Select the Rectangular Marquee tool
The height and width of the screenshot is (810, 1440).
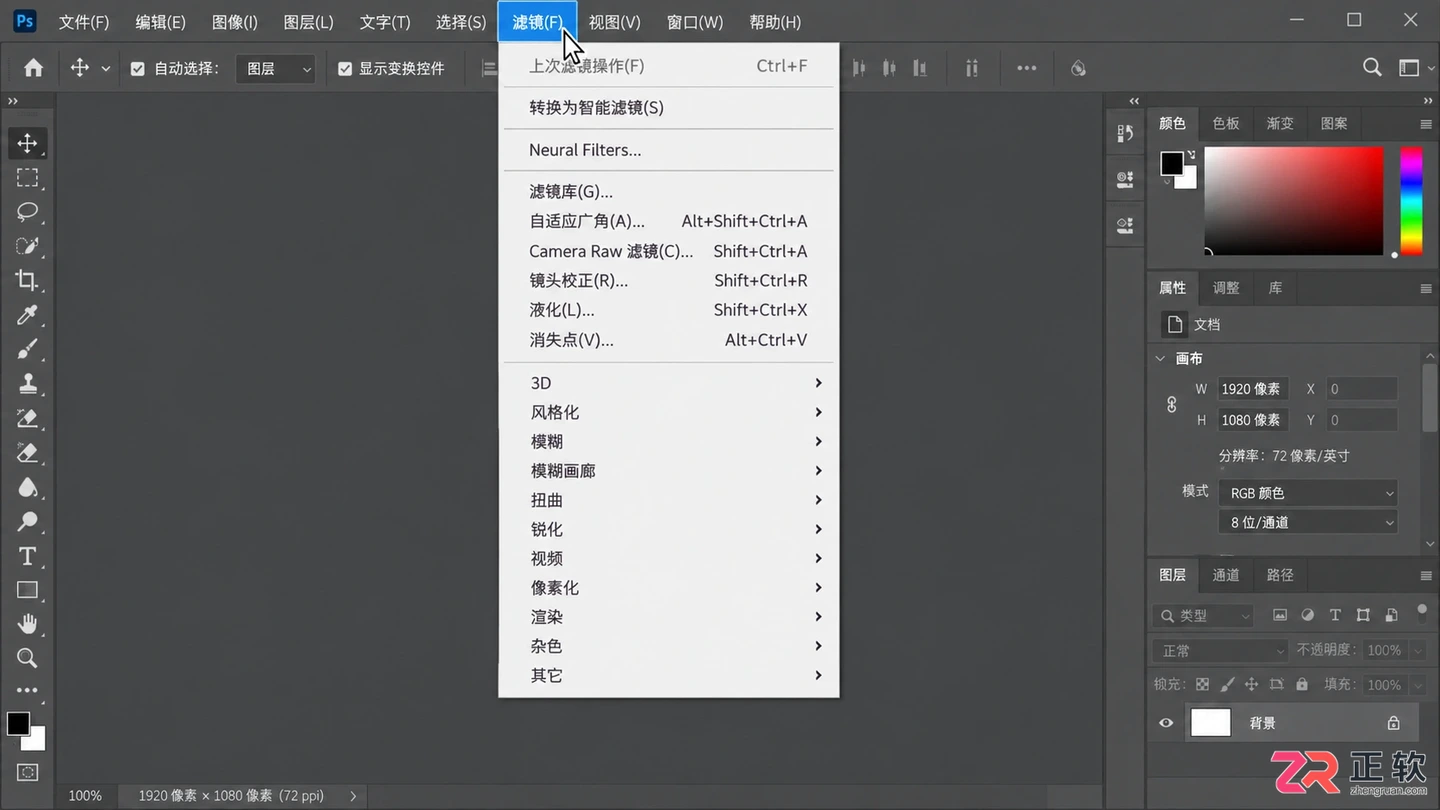(27, 178)
